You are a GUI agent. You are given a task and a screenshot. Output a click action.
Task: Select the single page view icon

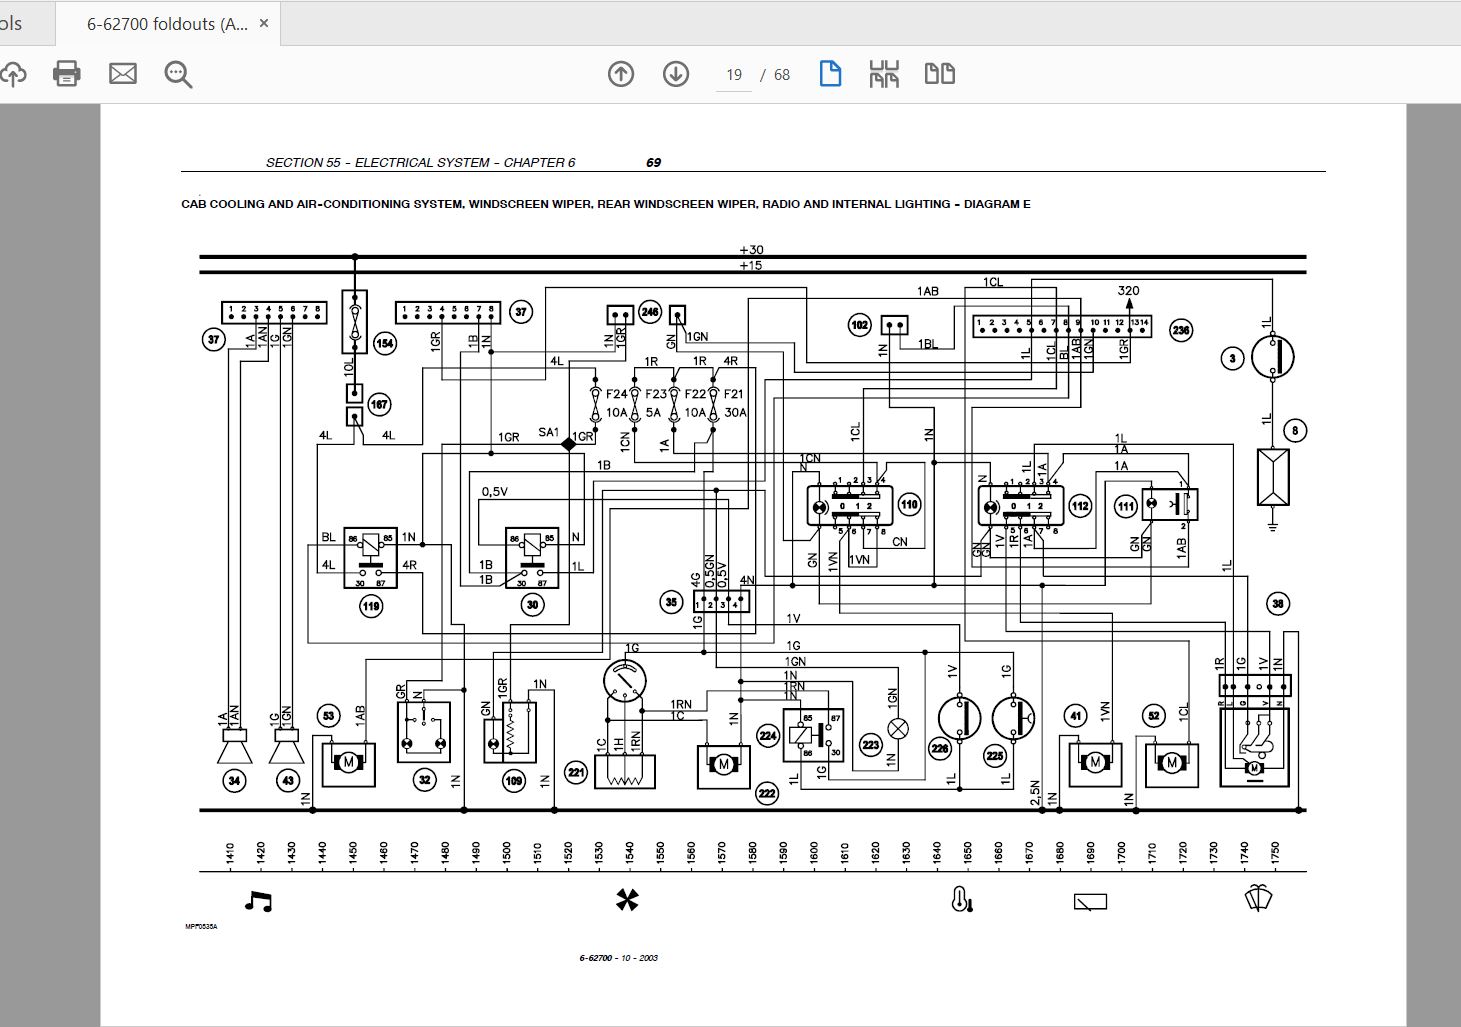click(x=830, y=74)
